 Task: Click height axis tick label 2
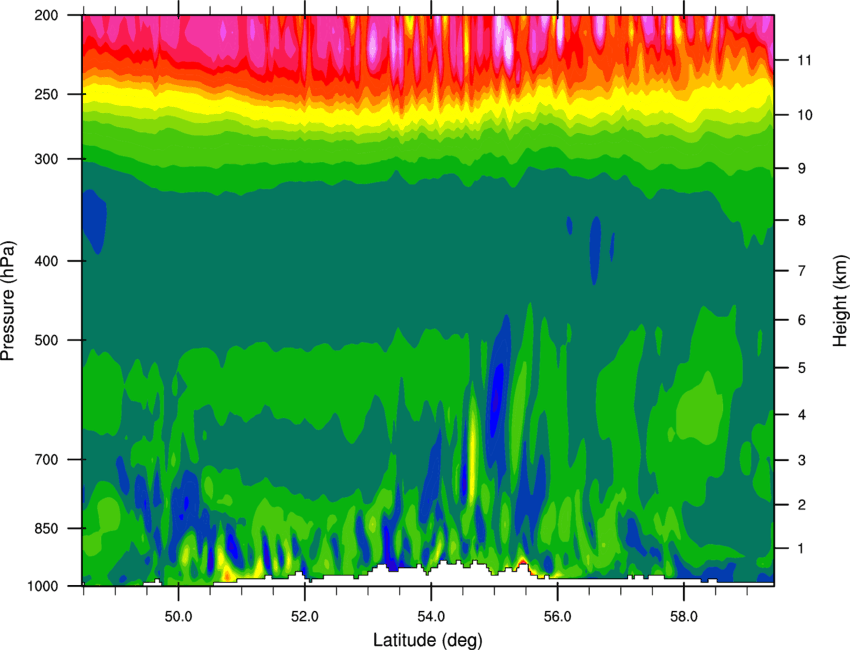pos(801,505)
